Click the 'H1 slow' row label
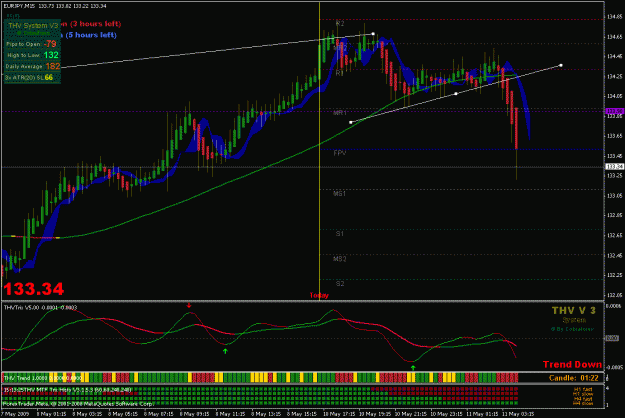Image resolution: width=625 pixels, height=418 pixels. point(583,394)
